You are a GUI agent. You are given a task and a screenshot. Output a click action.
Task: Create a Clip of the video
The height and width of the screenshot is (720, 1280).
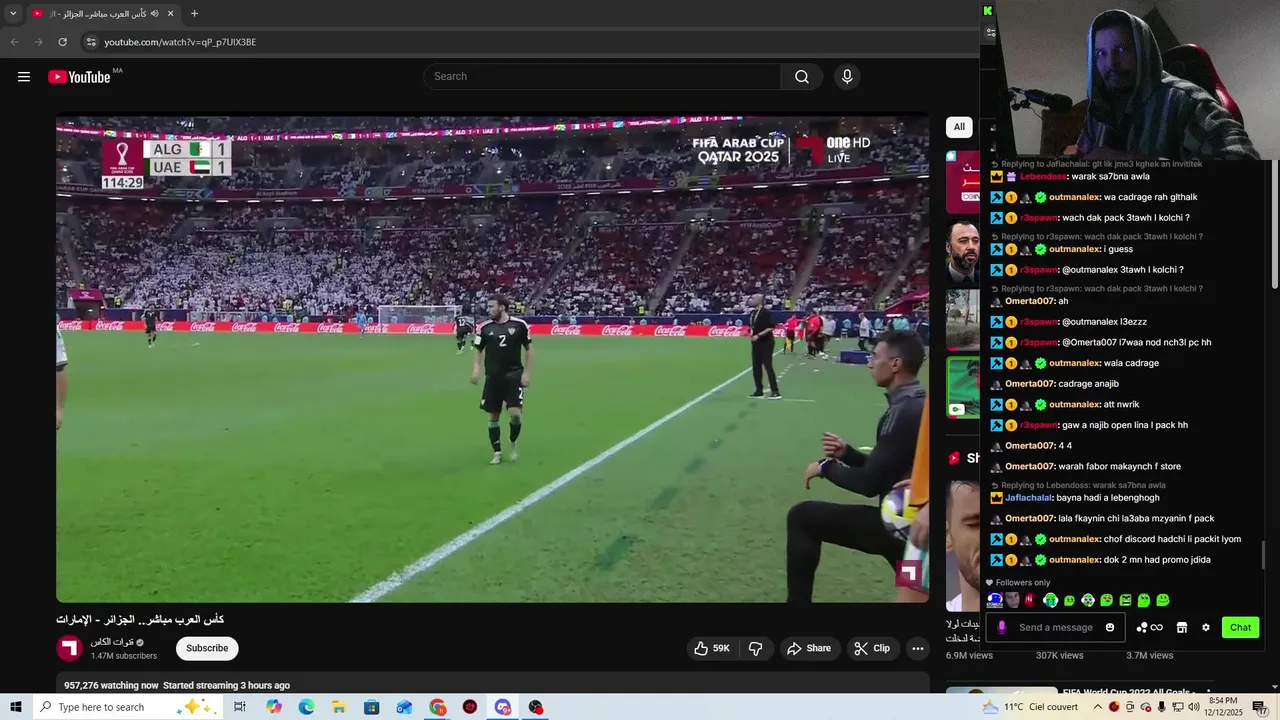point(871,648)
